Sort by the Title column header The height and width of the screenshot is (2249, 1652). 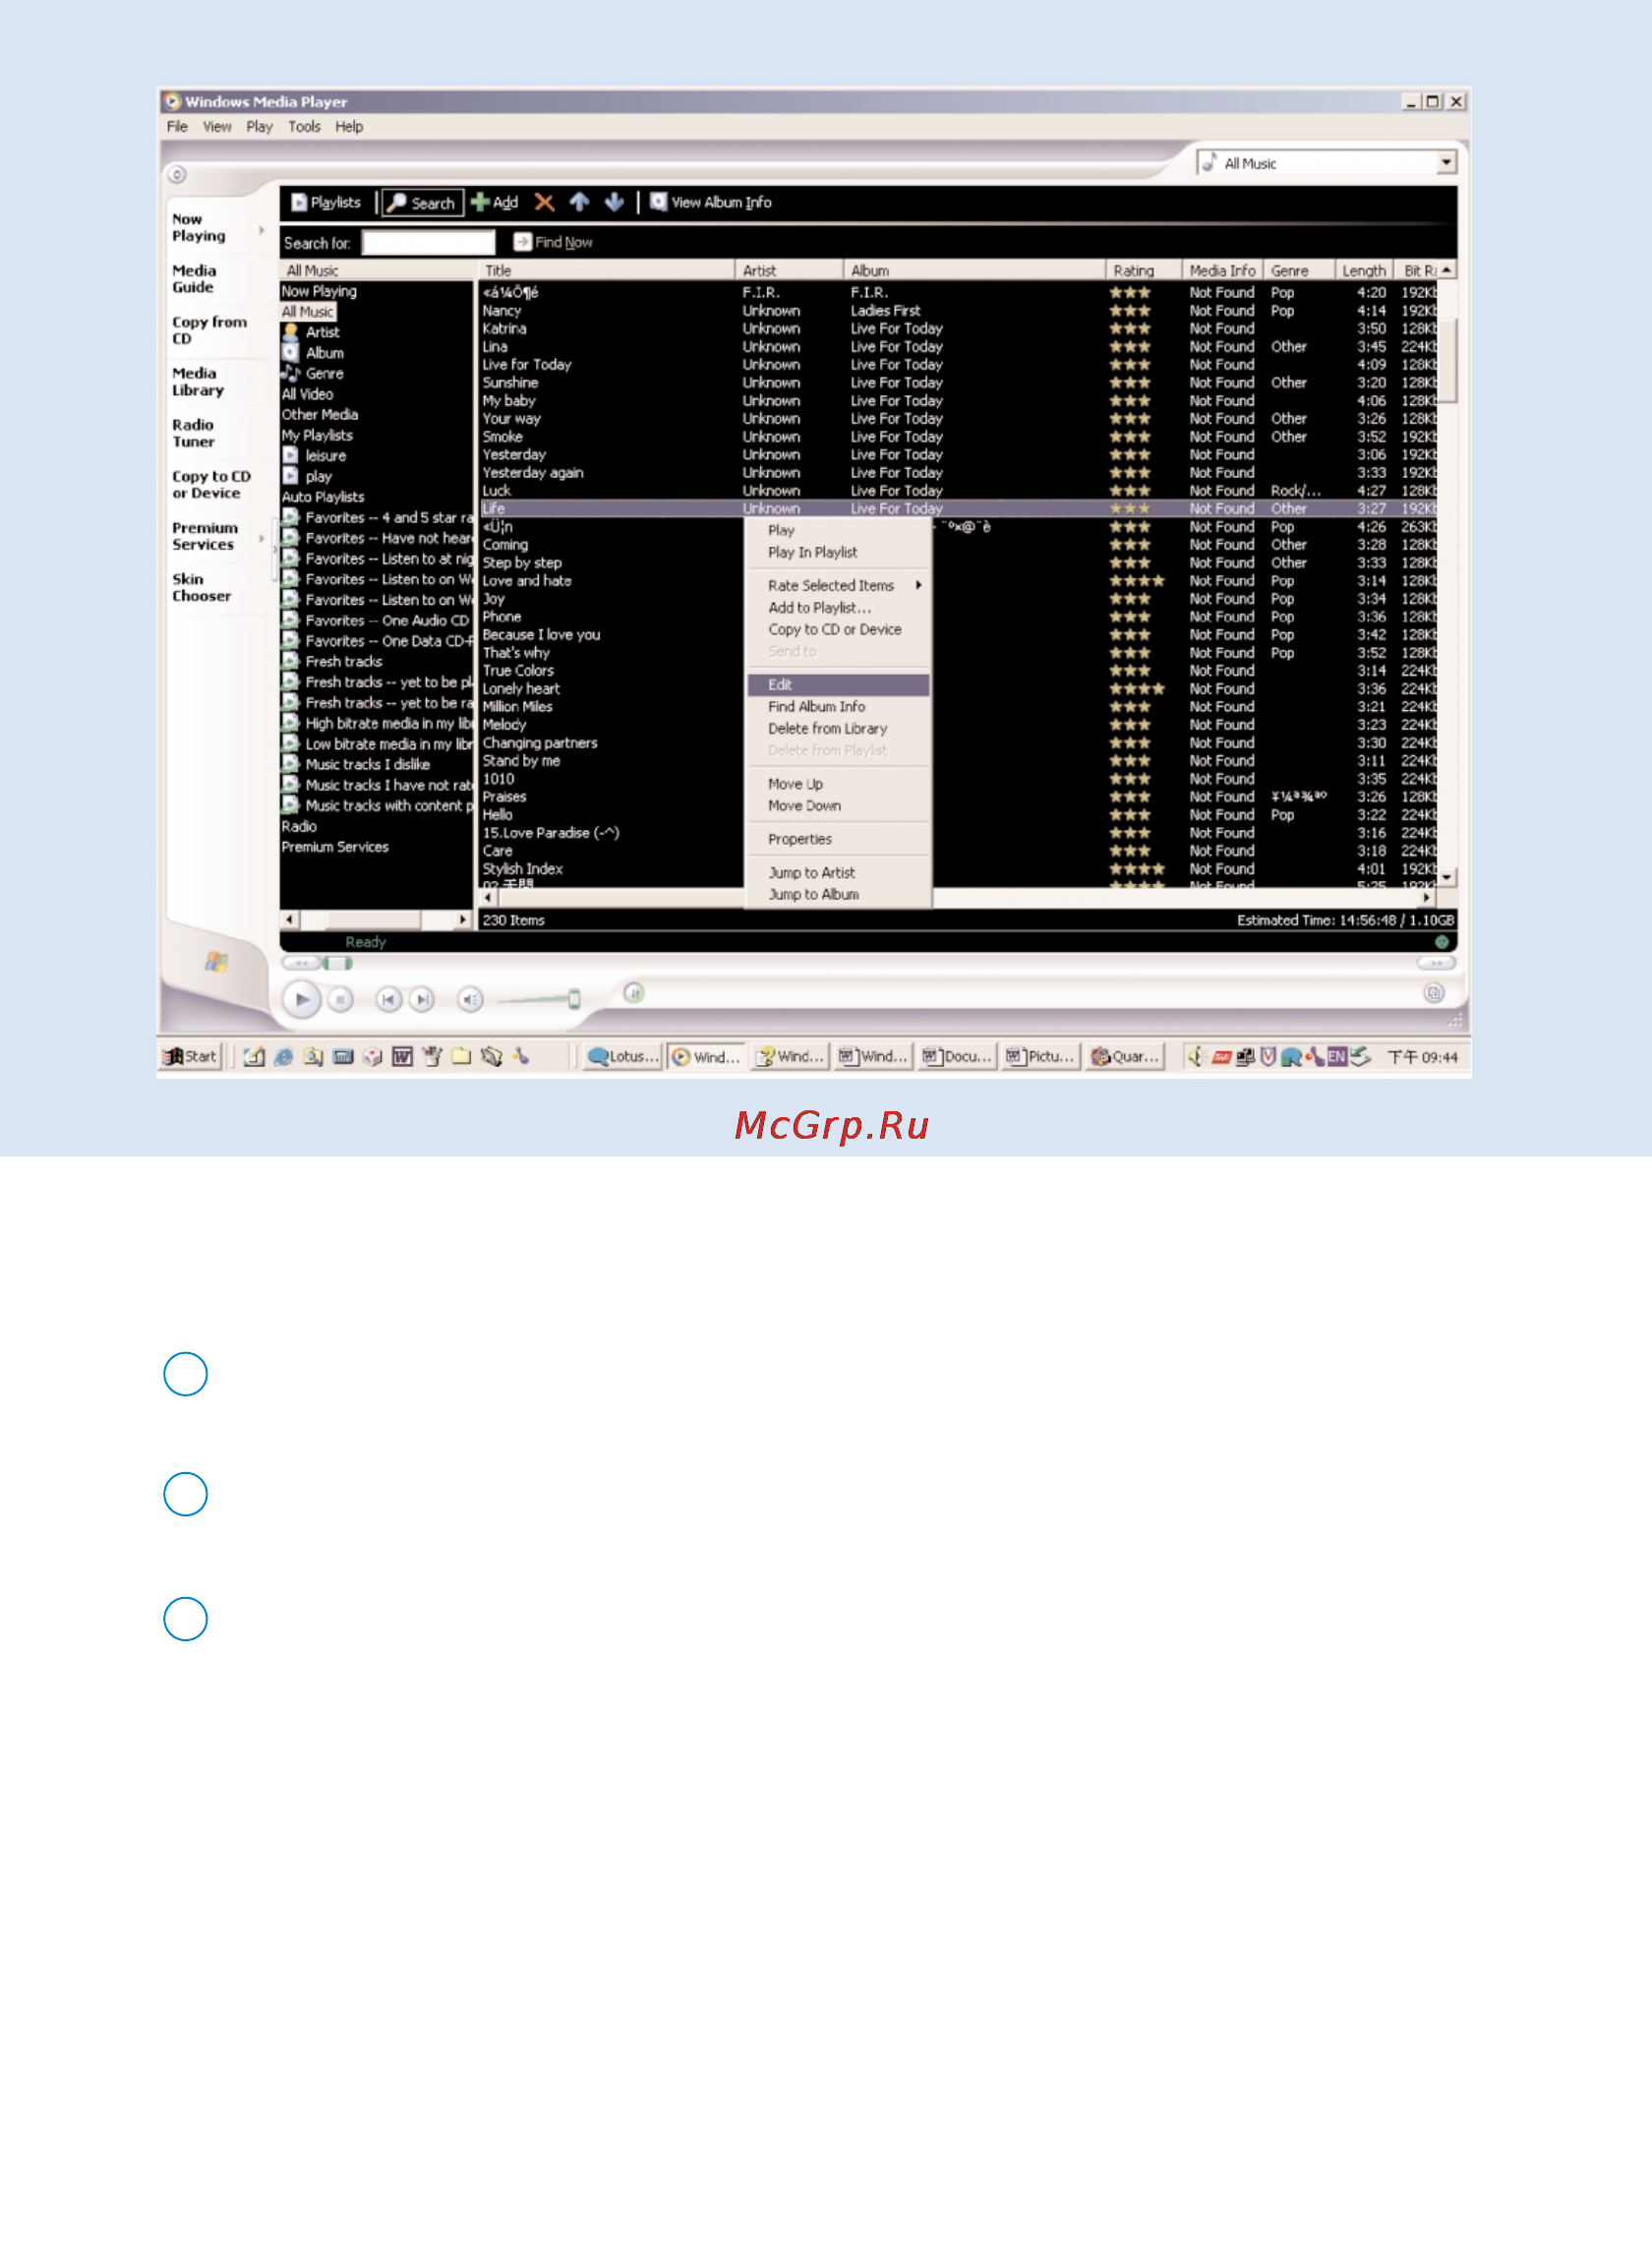(x=606, y=271)
